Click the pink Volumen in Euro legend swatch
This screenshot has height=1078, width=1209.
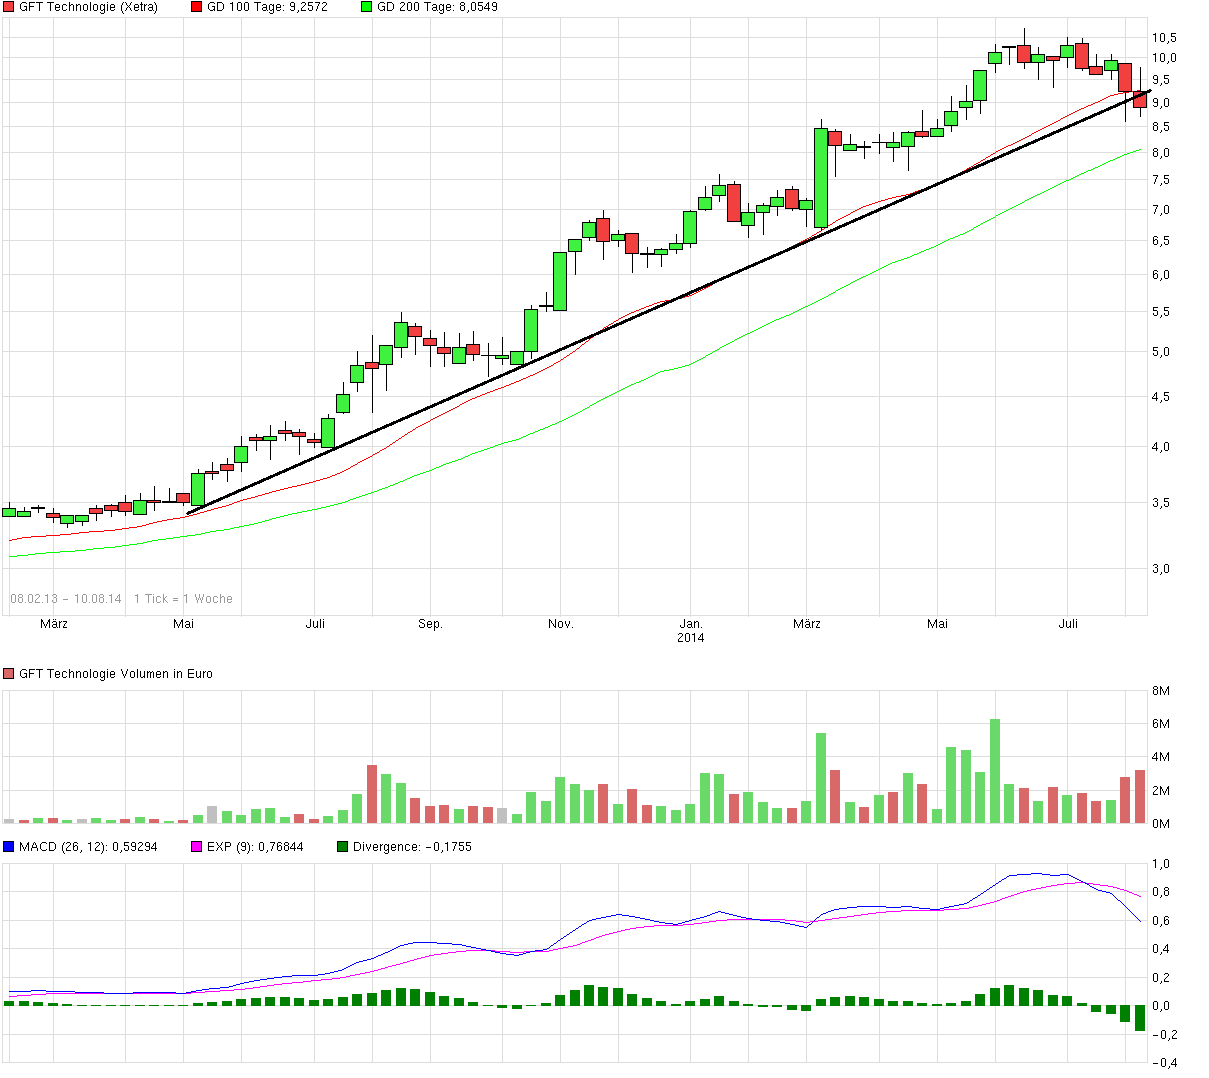tap(8, 673)
